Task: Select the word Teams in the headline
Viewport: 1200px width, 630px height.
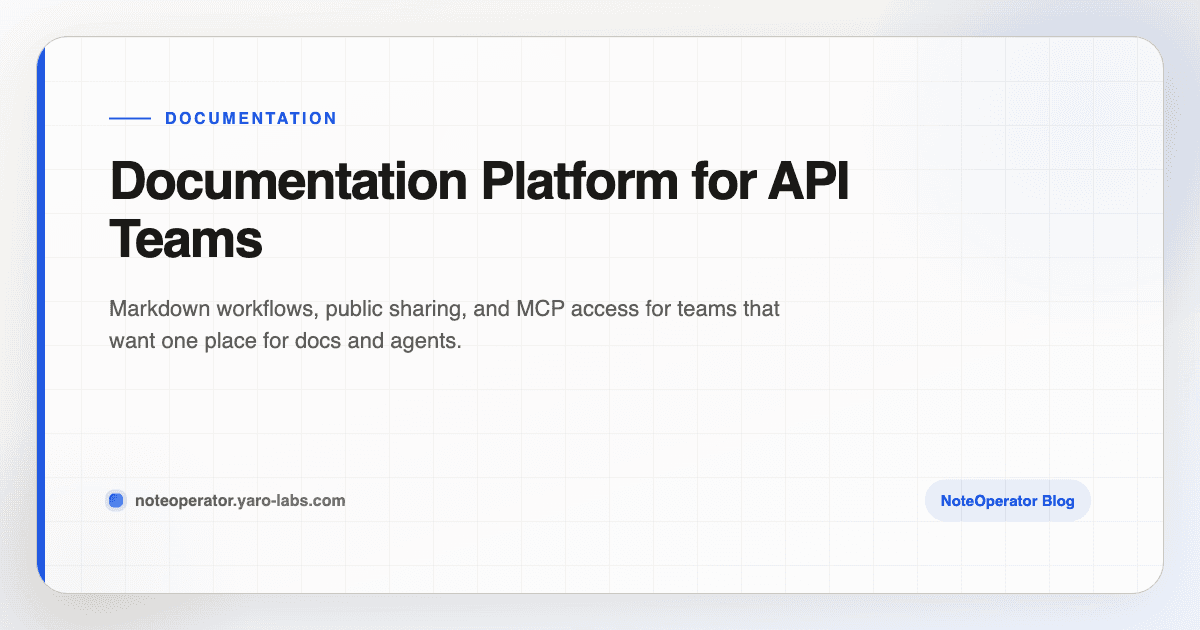Action: tap(184, 240)
